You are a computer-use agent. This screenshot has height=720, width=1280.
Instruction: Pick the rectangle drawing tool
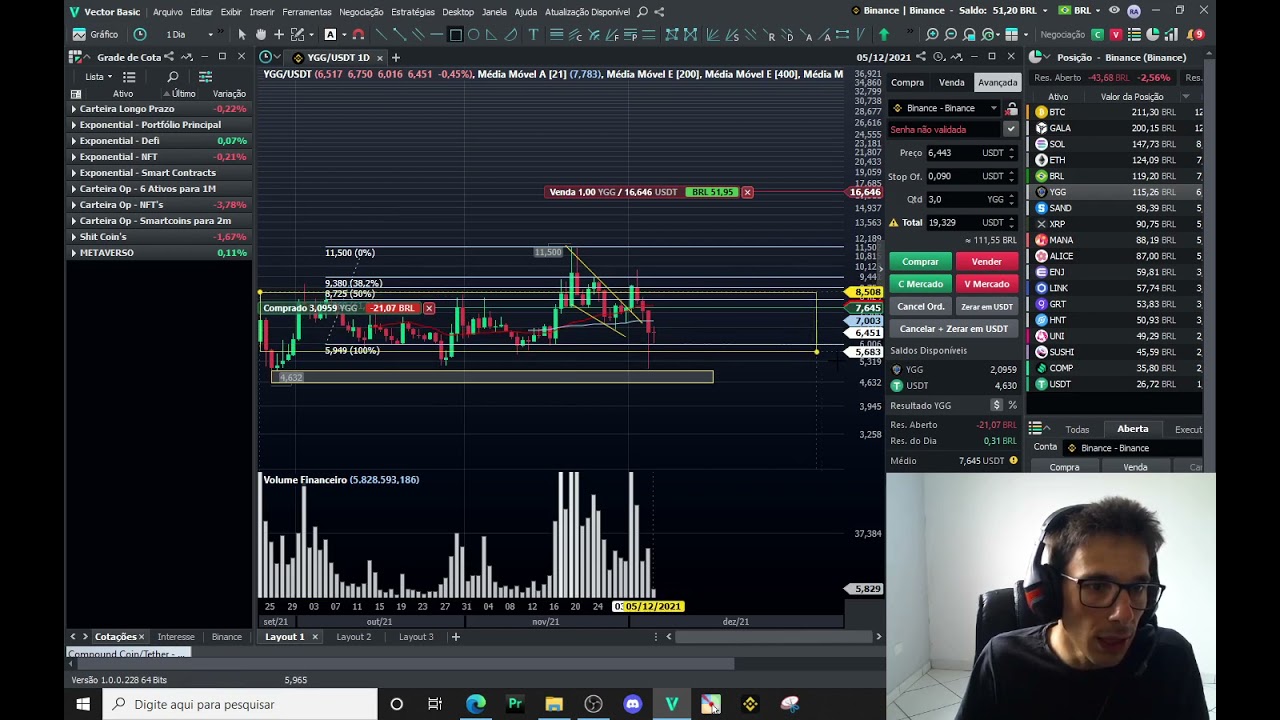455,35
